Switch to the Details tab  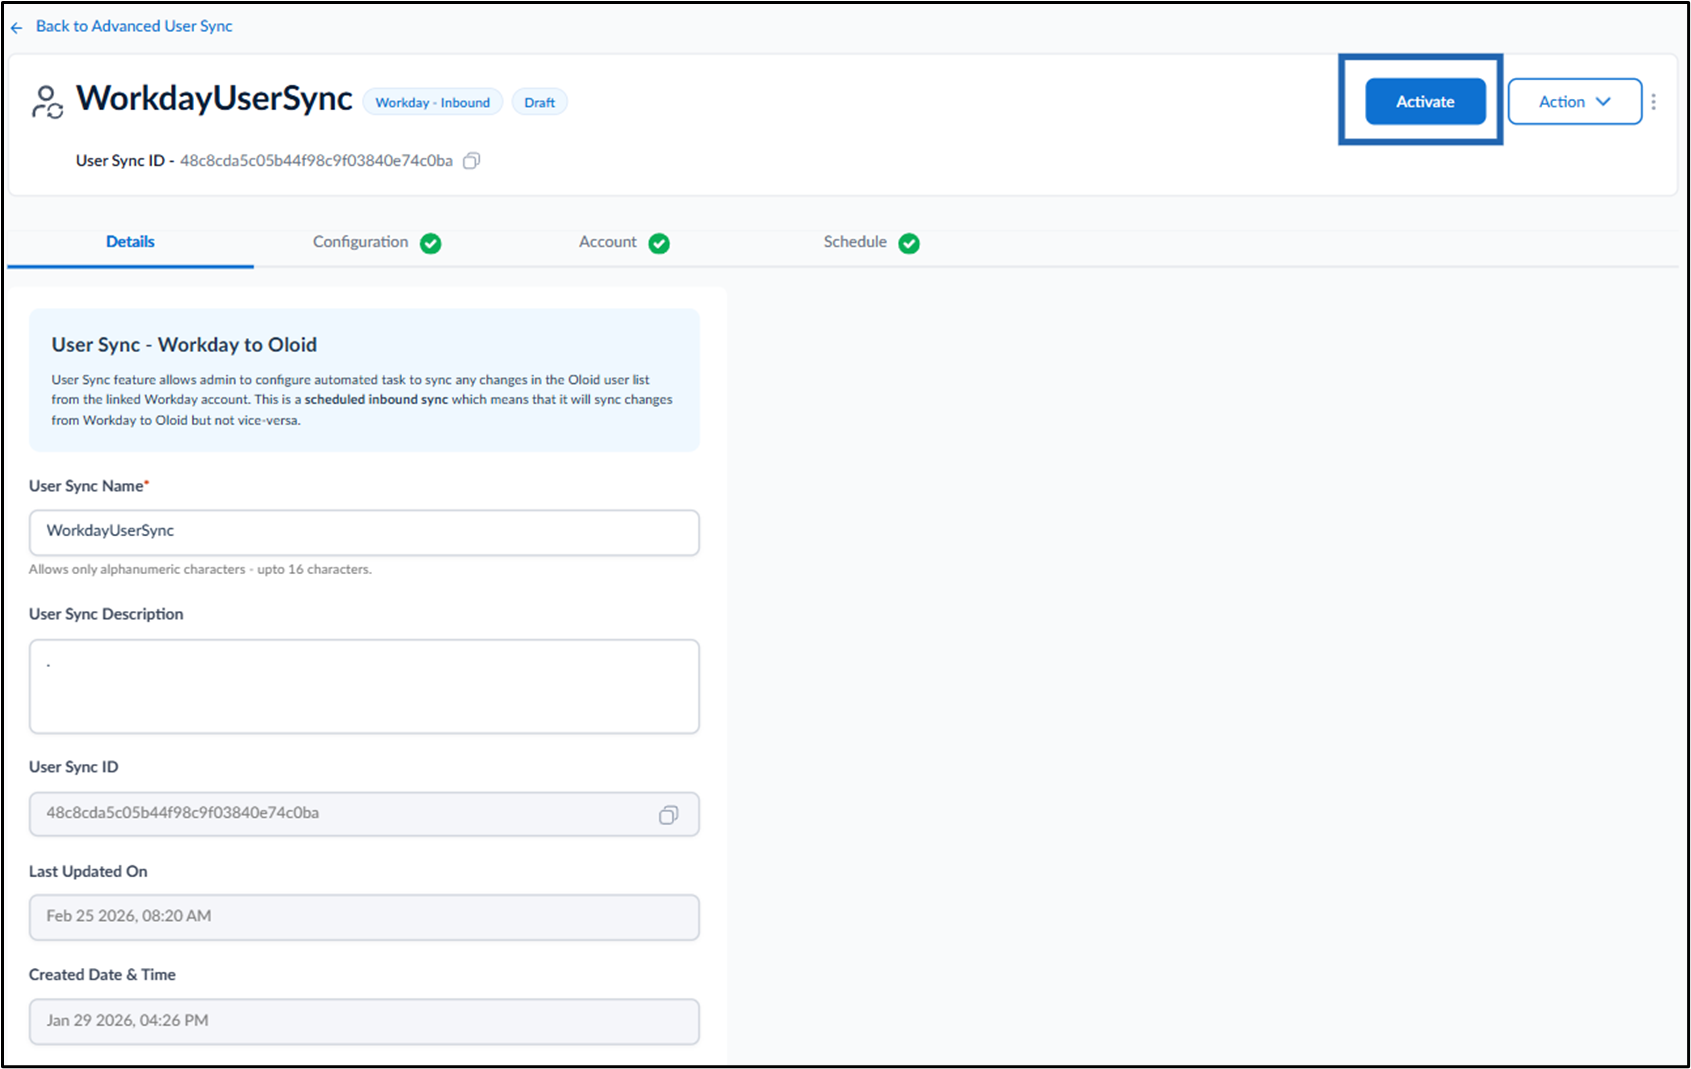130,242
